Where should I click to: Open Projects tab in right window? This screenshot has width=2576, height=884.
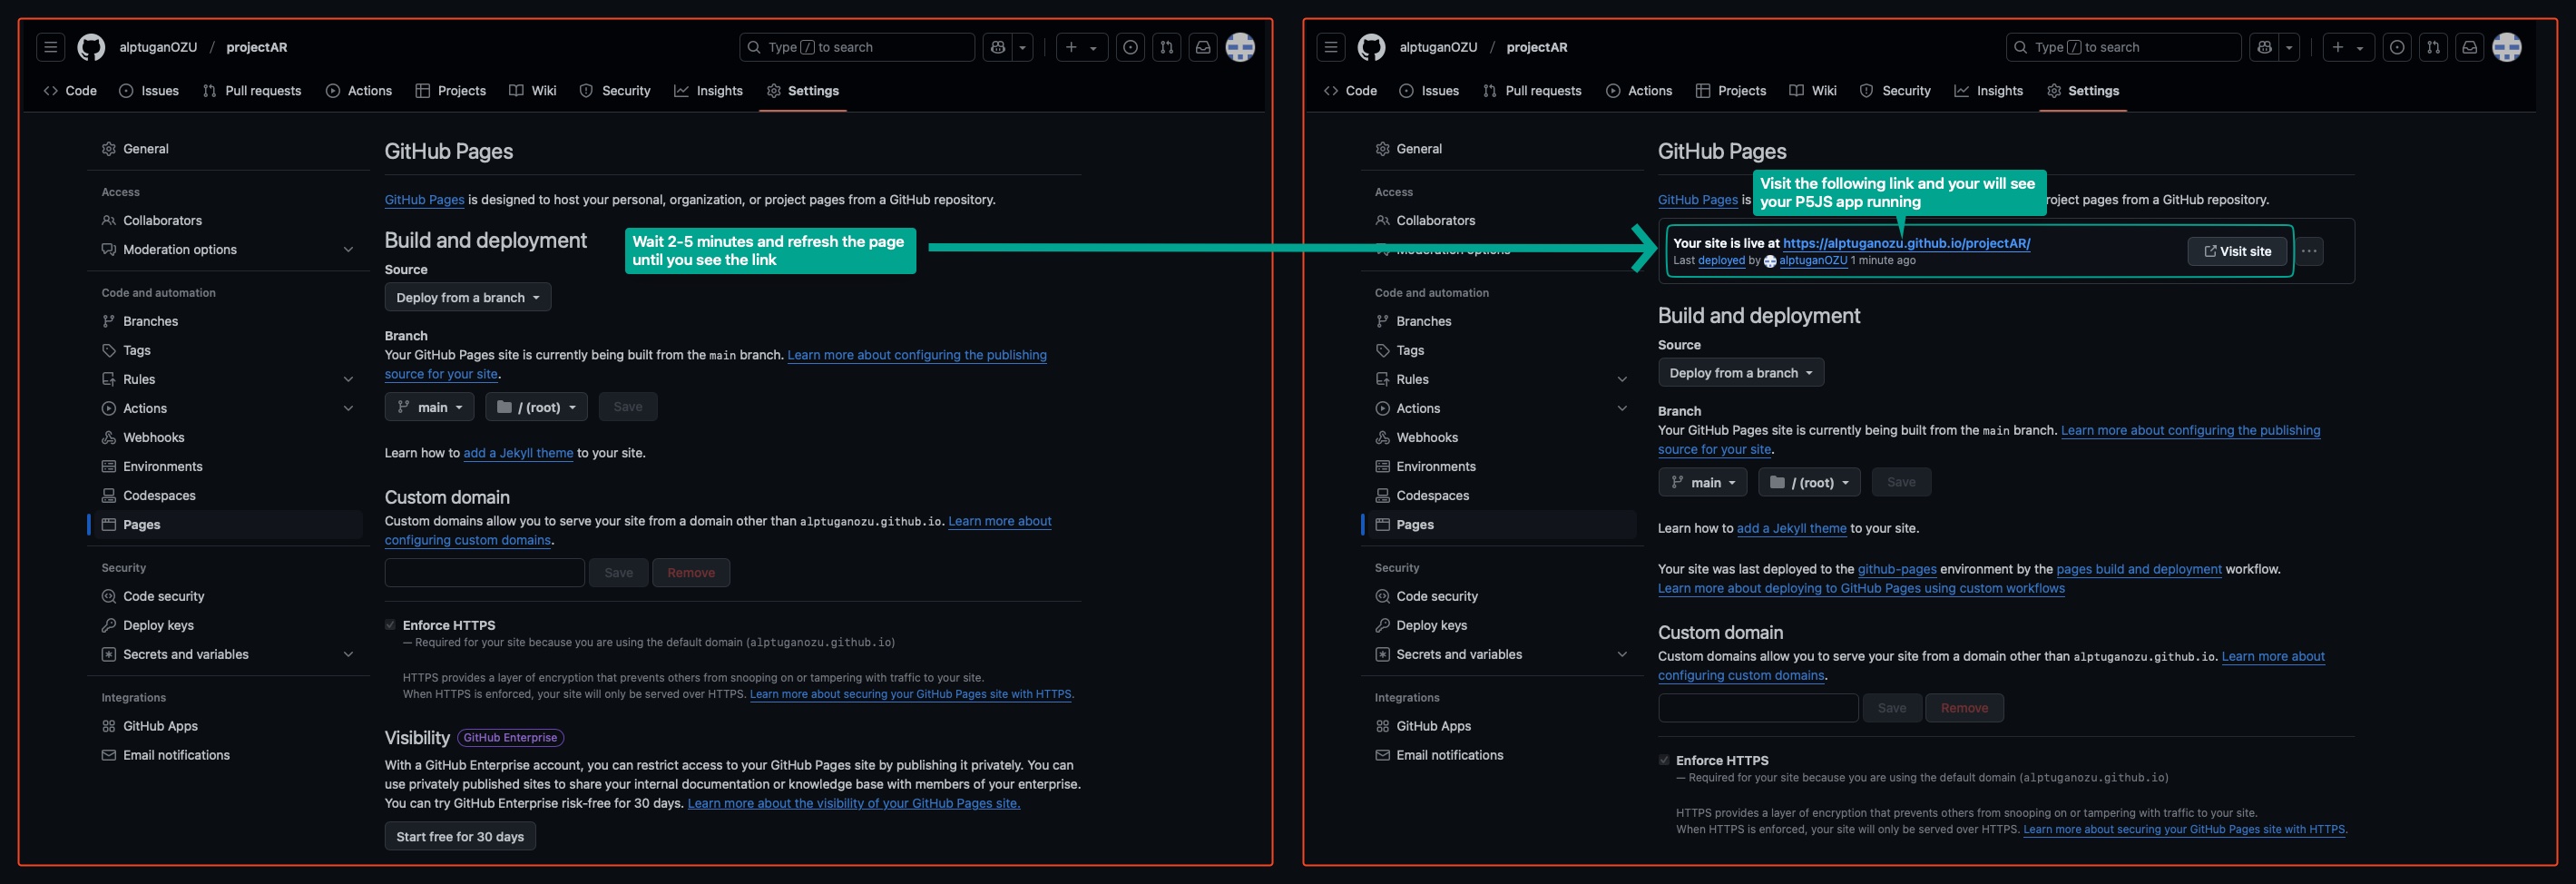tap(1731, 90)
